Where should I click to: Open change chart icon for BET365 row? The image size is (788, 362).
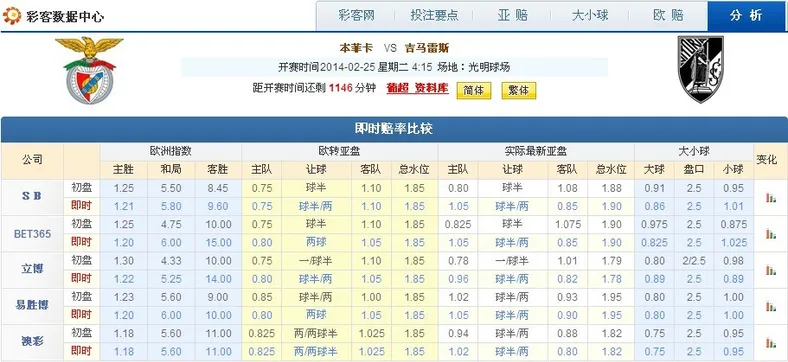[770, 234]
